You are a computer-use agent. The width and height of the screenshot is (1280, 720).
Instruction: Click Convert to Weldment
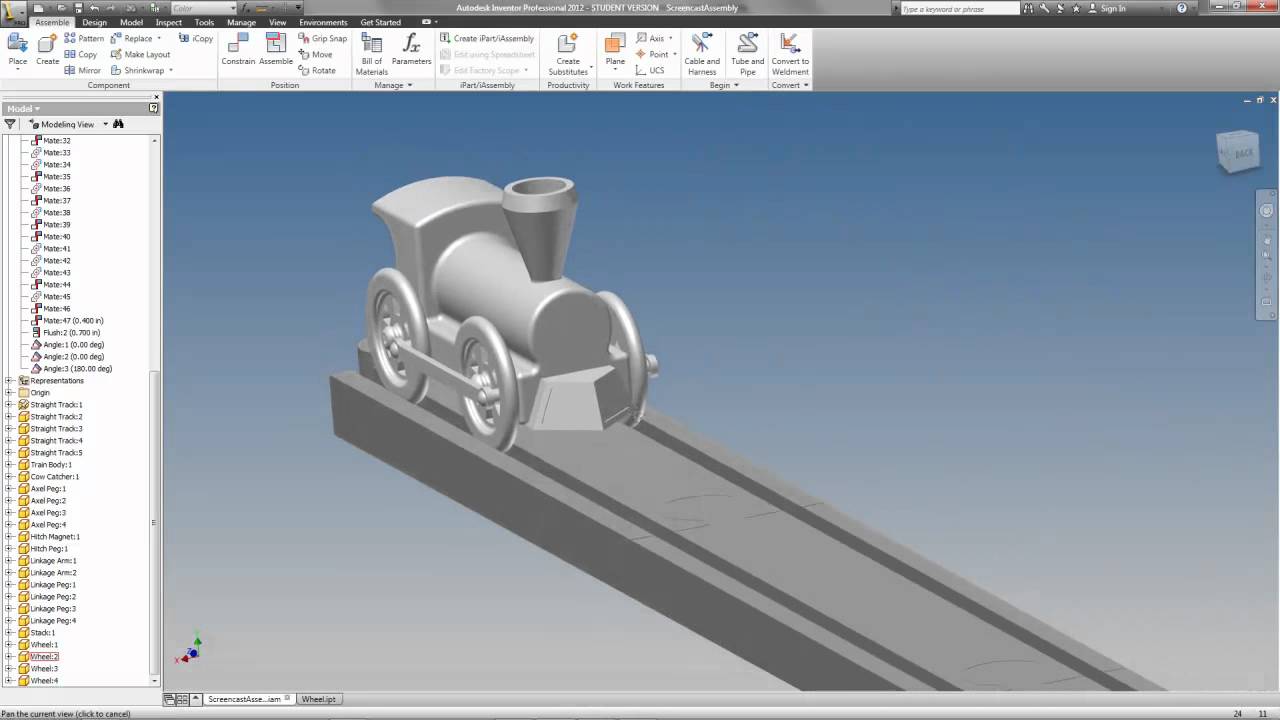(x=790, y=54)
